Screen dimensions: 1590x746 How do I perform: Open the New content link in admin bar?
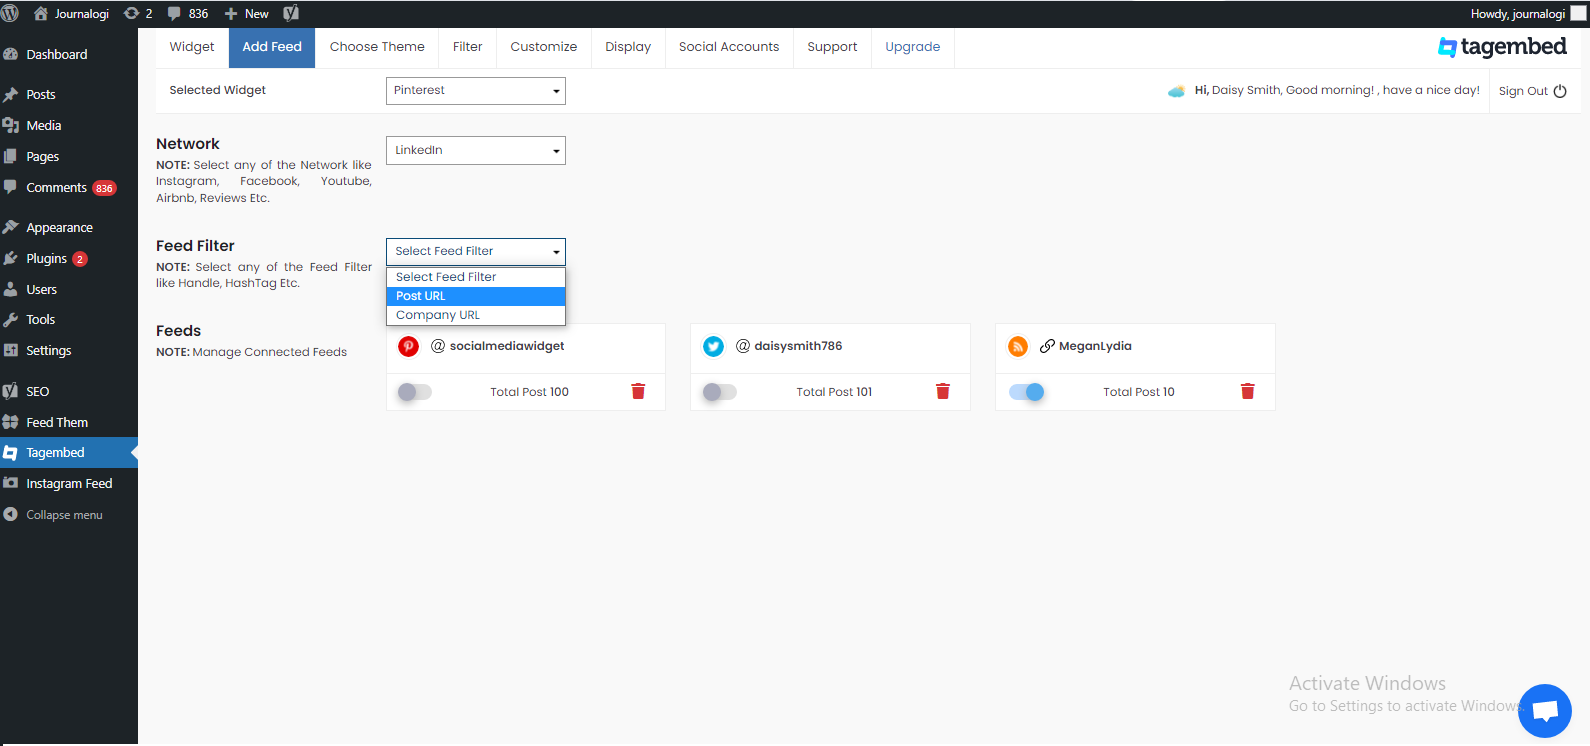click(246, 14)
